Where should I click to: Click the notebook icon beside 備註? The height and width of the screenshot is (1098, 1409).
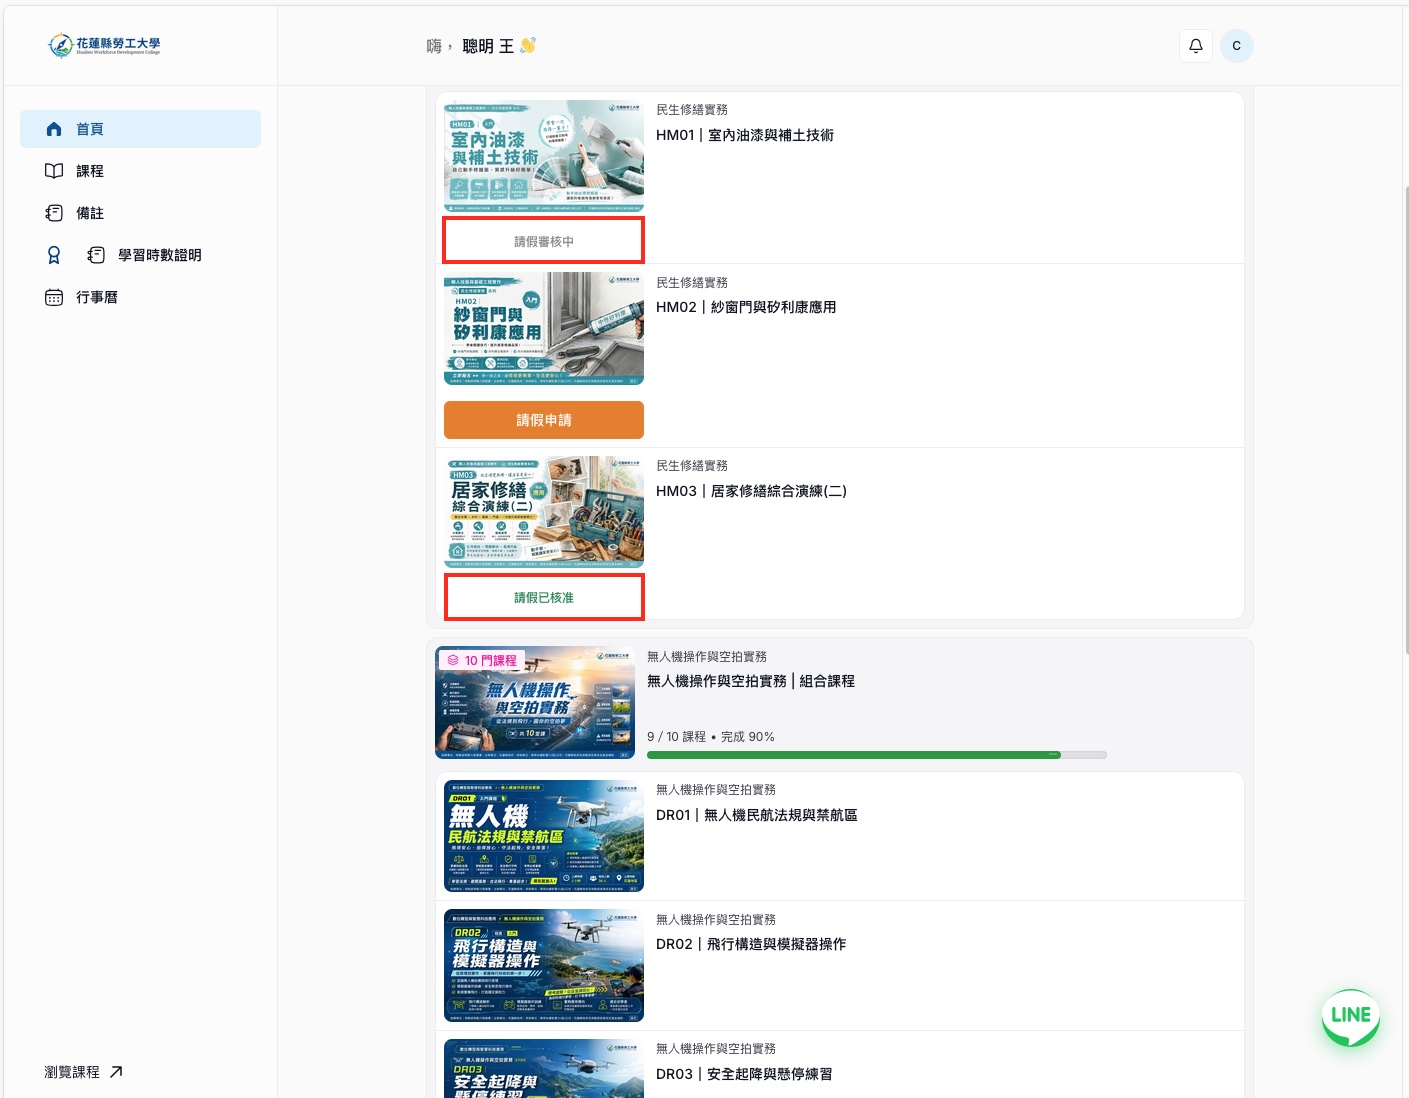[54, 213]
